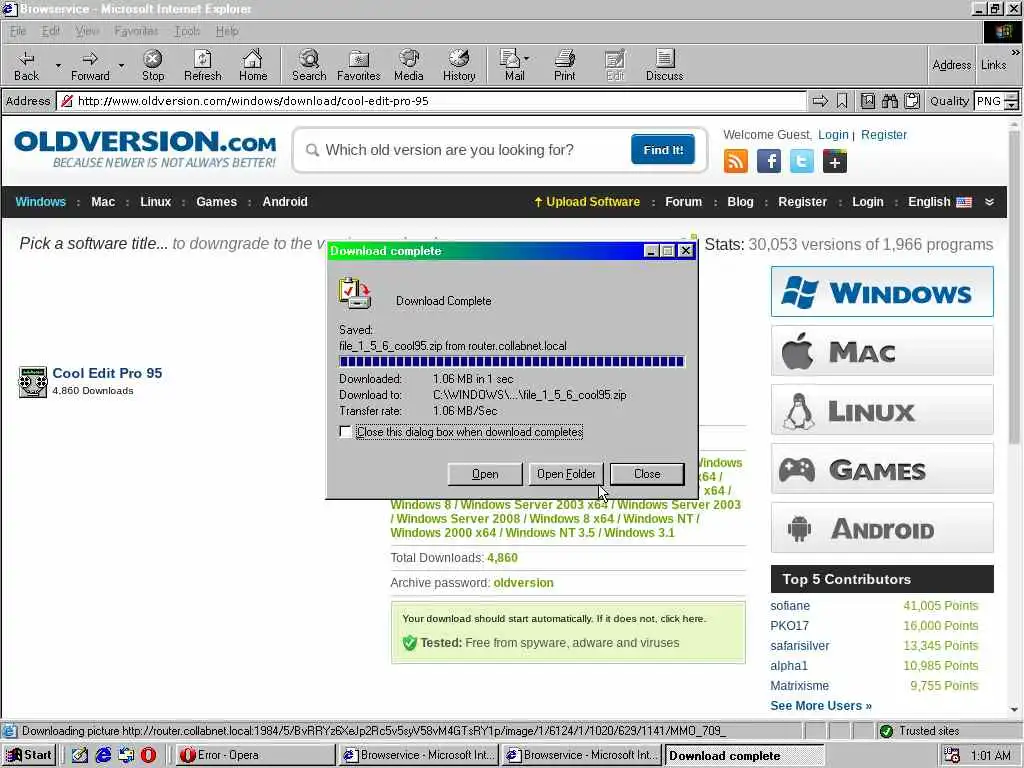Screen dimensions: 1024x768
Task: Print the page using the Print icon
Action: tap(565, 66)
